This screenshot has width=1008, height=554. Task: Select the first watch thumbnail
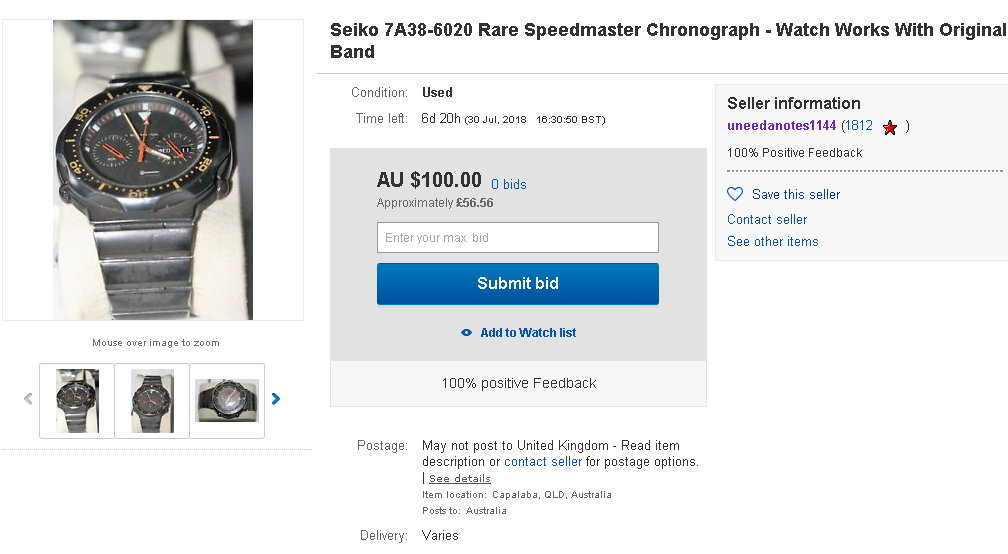pos(77,400)
